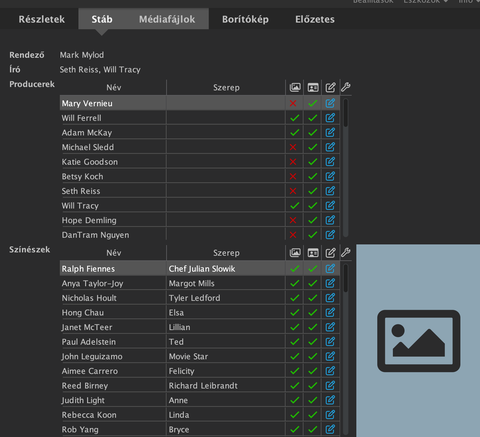Click actors table edit column header icon
The height and width of the screenshot is (437, 480).
pos(330,253)
